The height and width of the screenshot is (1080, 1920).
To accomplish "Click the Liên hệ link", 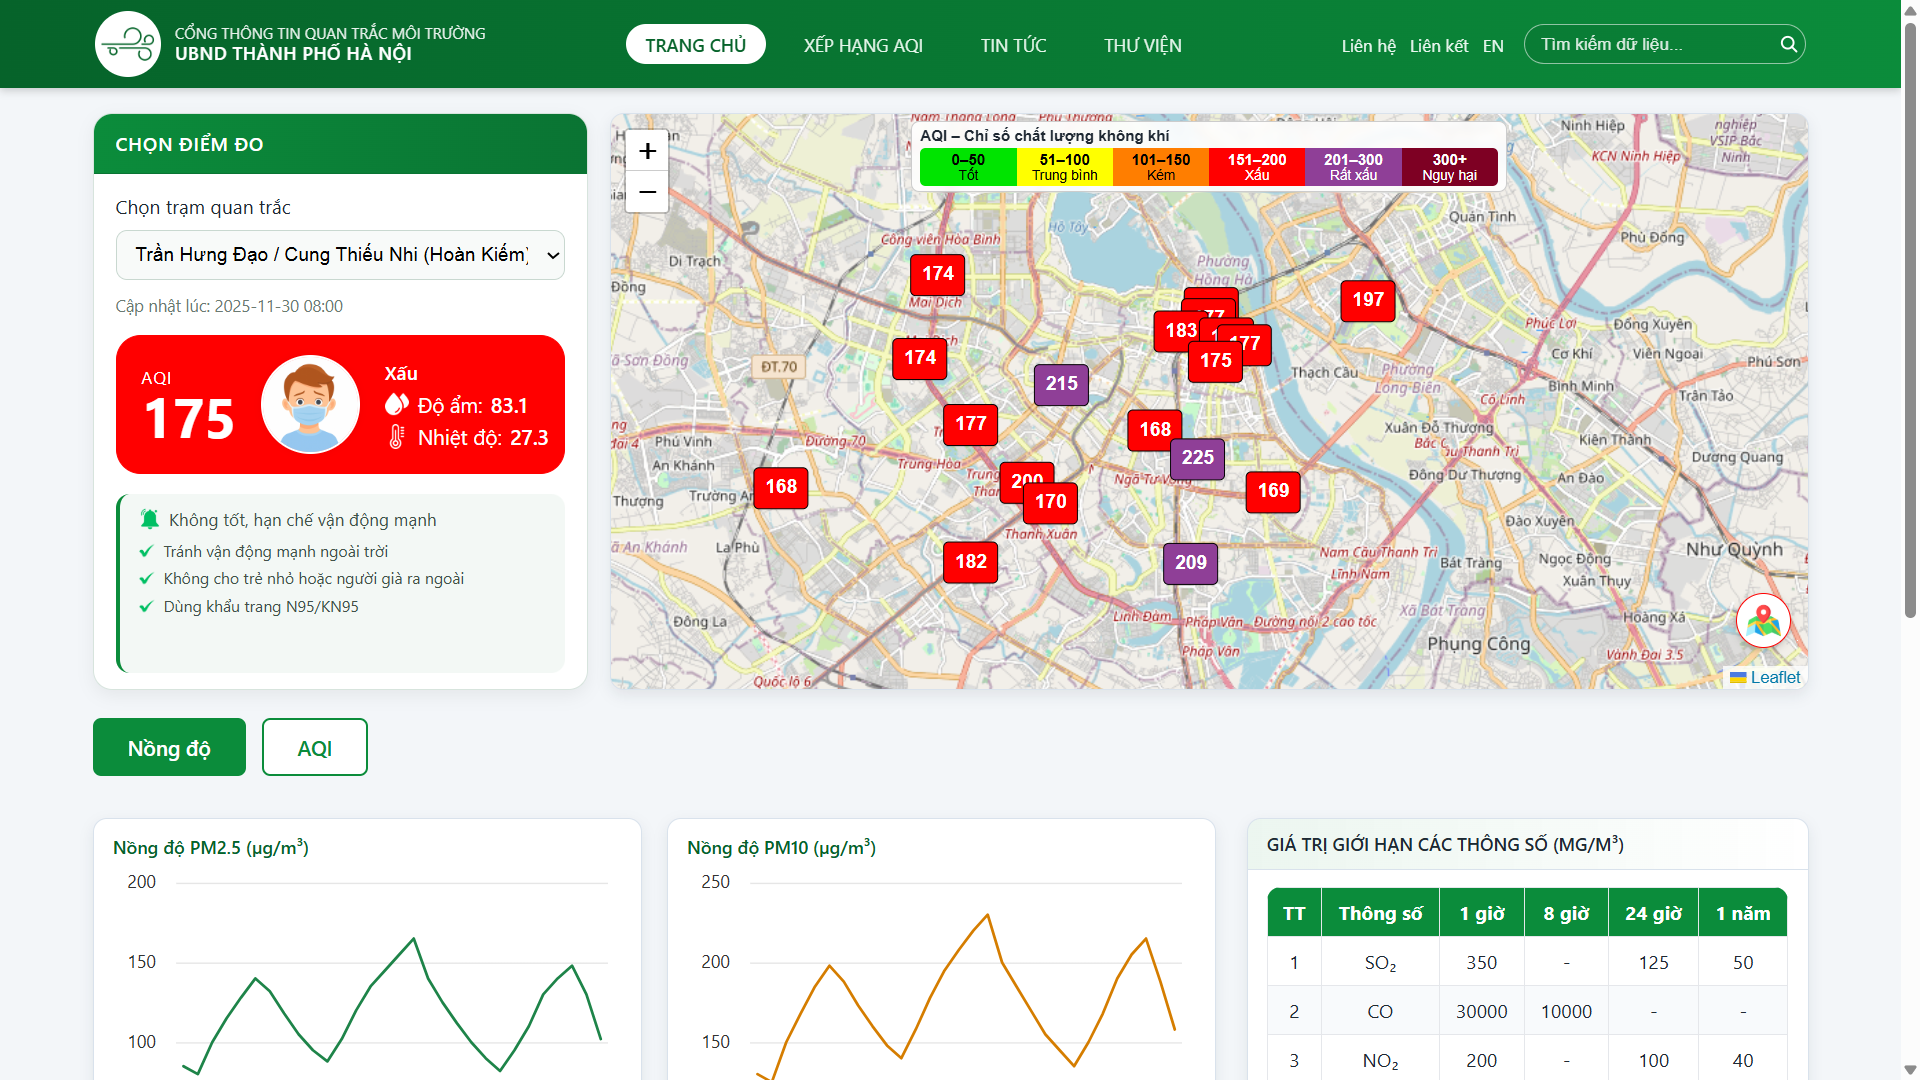I will (1368, 45).
